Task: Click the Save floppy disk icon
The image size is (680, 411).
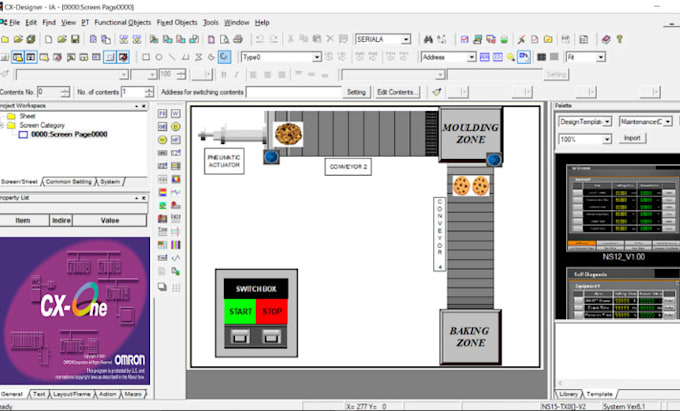Action: click(x=75, y=39)
